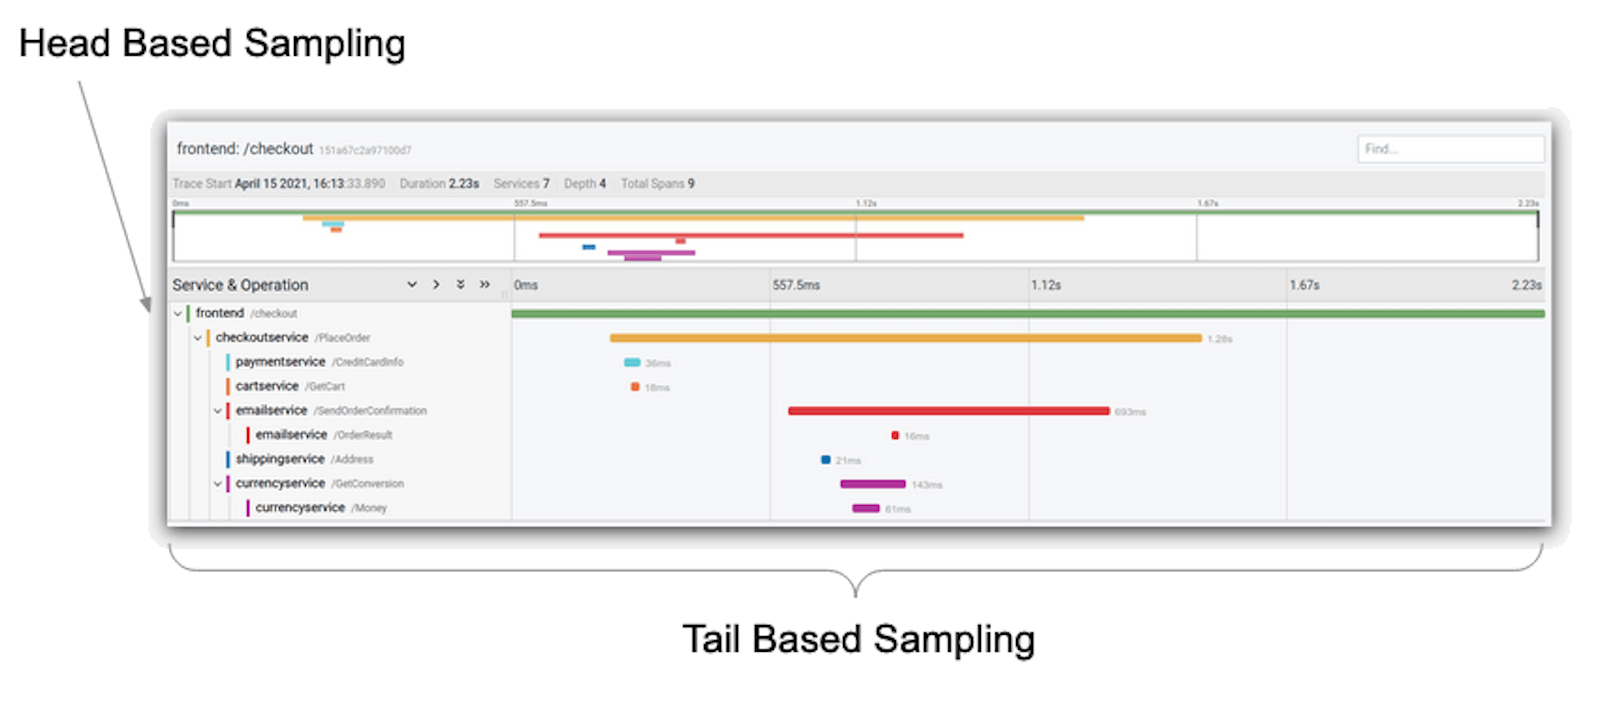Click the '21ms' duration label
Screen dimensions: 1600x722
click(x=848, y=461)
